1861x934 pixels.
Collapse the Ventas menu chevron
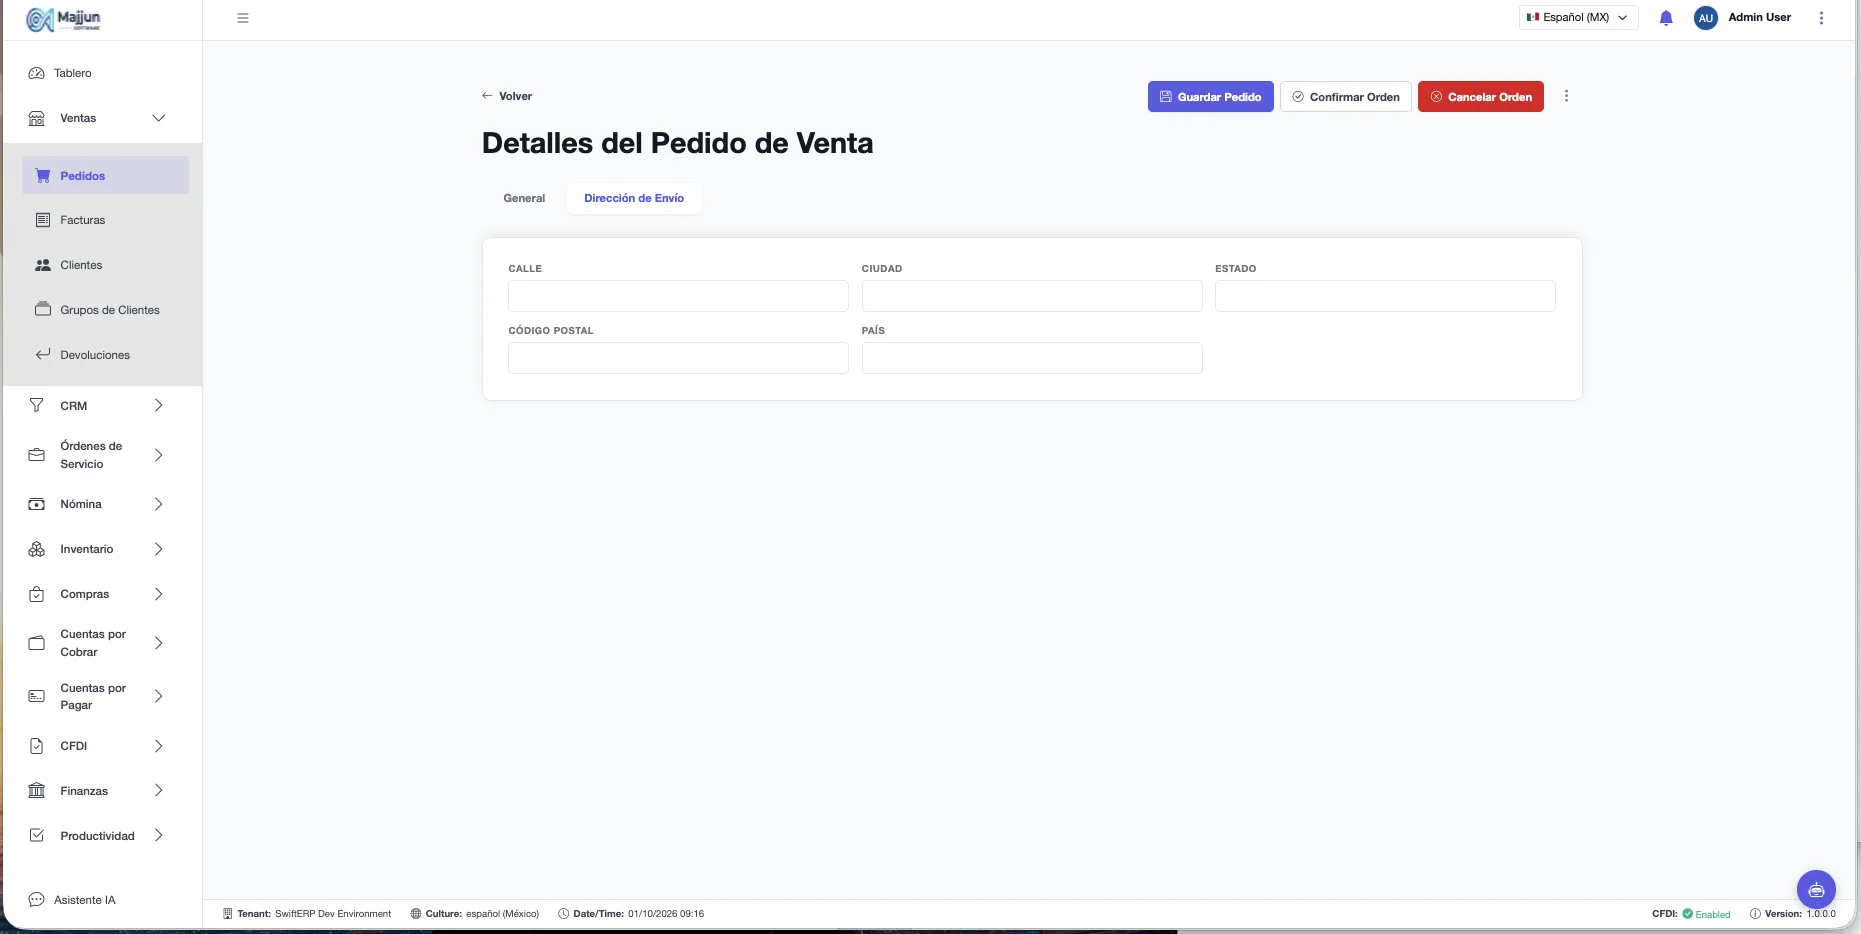[158, 118]
